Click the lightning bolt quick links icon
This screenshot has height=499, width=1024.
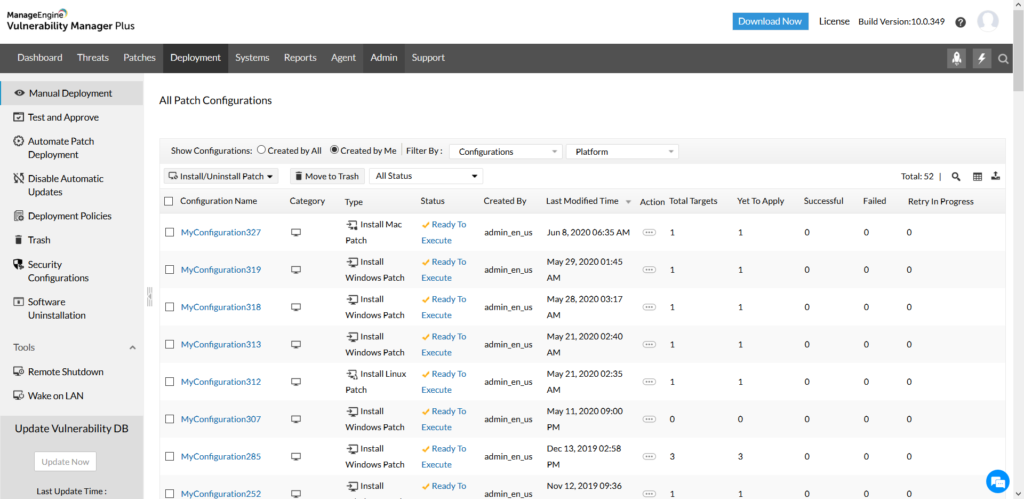[982, 58]
